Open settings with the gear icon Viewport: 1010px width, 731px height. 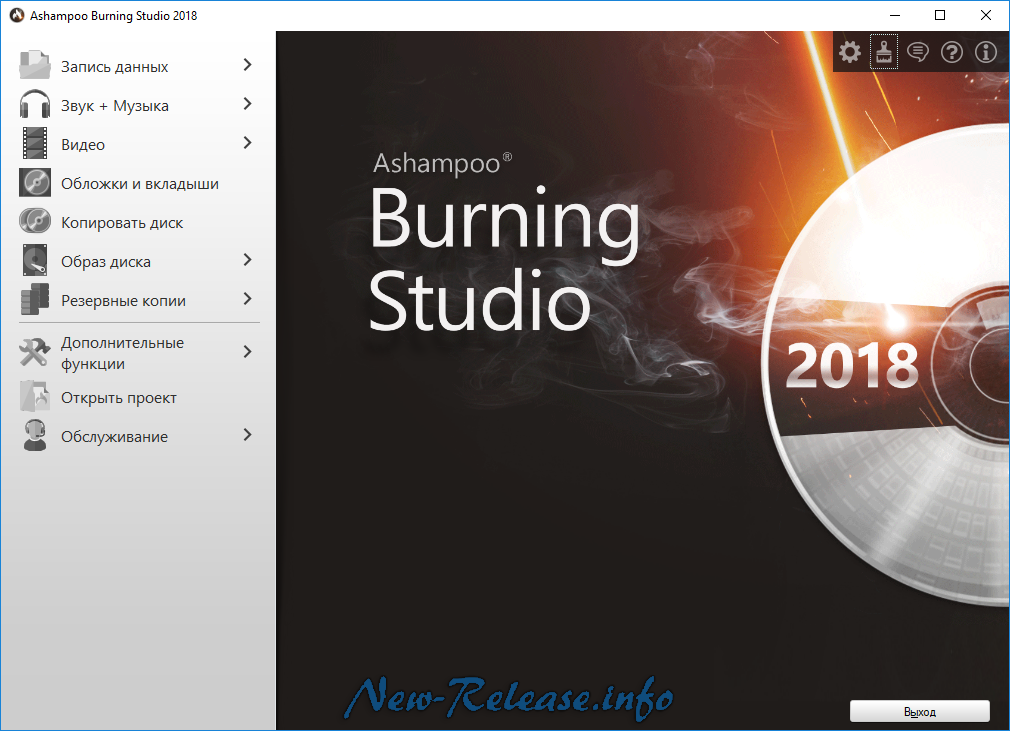point(850,52)
